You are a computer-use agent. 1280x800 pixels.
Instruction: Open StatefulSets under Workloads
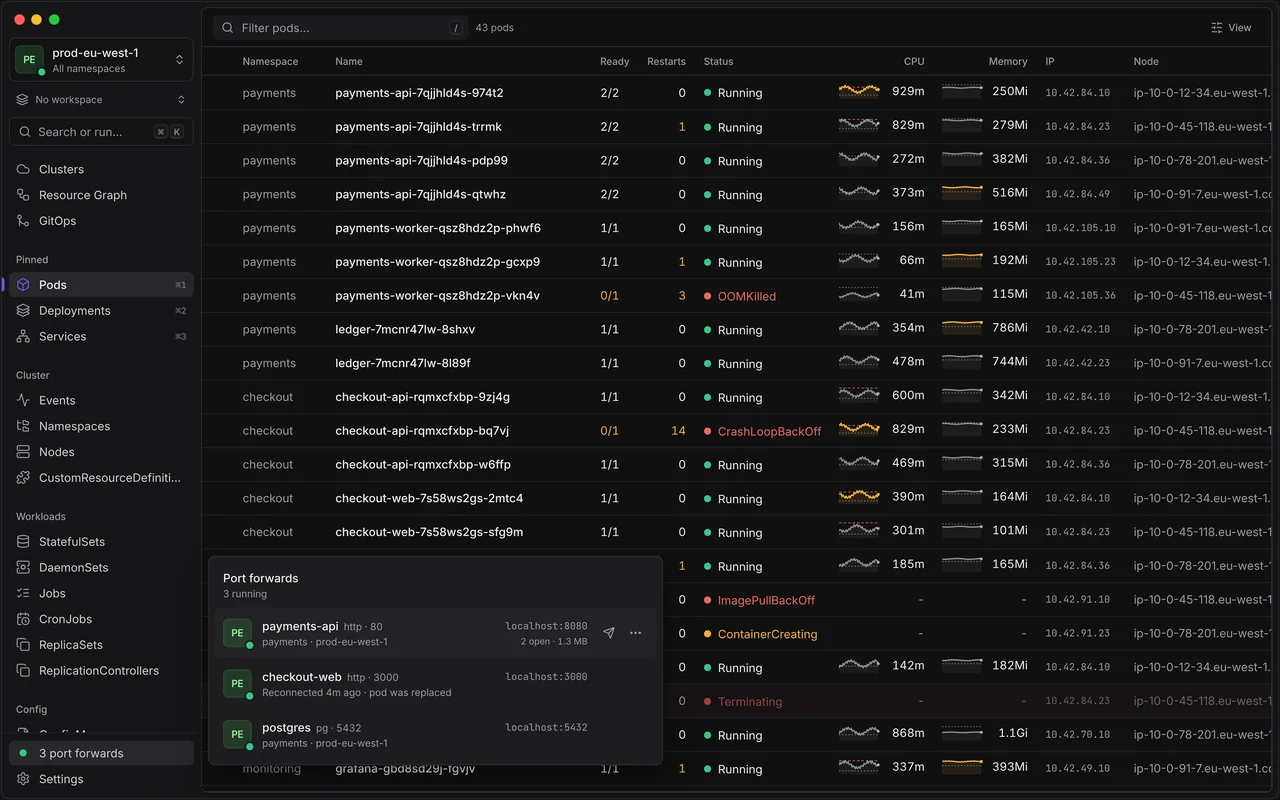[x=101, y=542]
